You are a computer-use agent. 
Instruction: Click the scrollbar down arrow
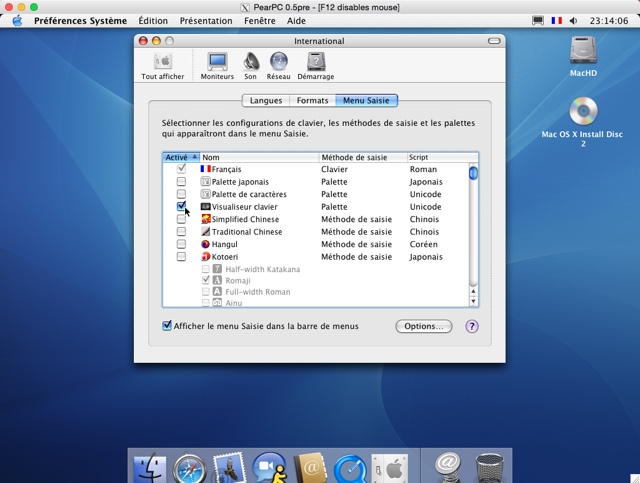[x=473, y=302]
